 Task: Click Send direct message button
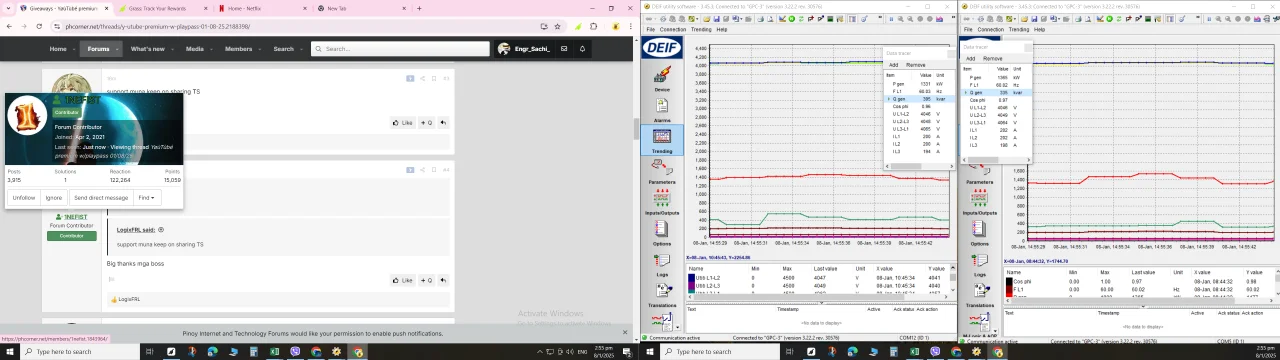point(100,198)
